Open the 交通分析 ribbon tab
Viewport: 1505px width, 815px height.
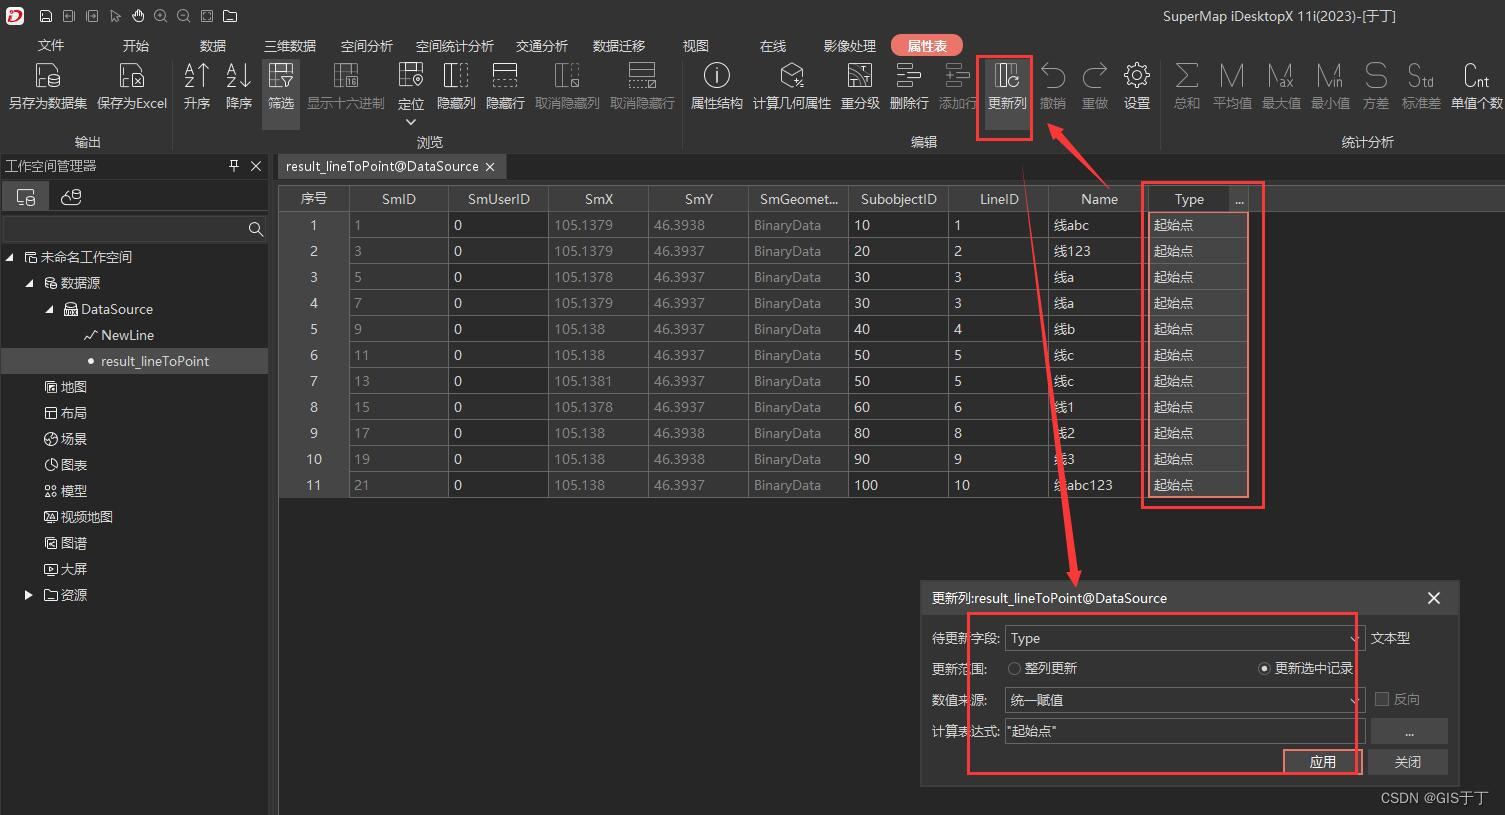click(542, 46)
